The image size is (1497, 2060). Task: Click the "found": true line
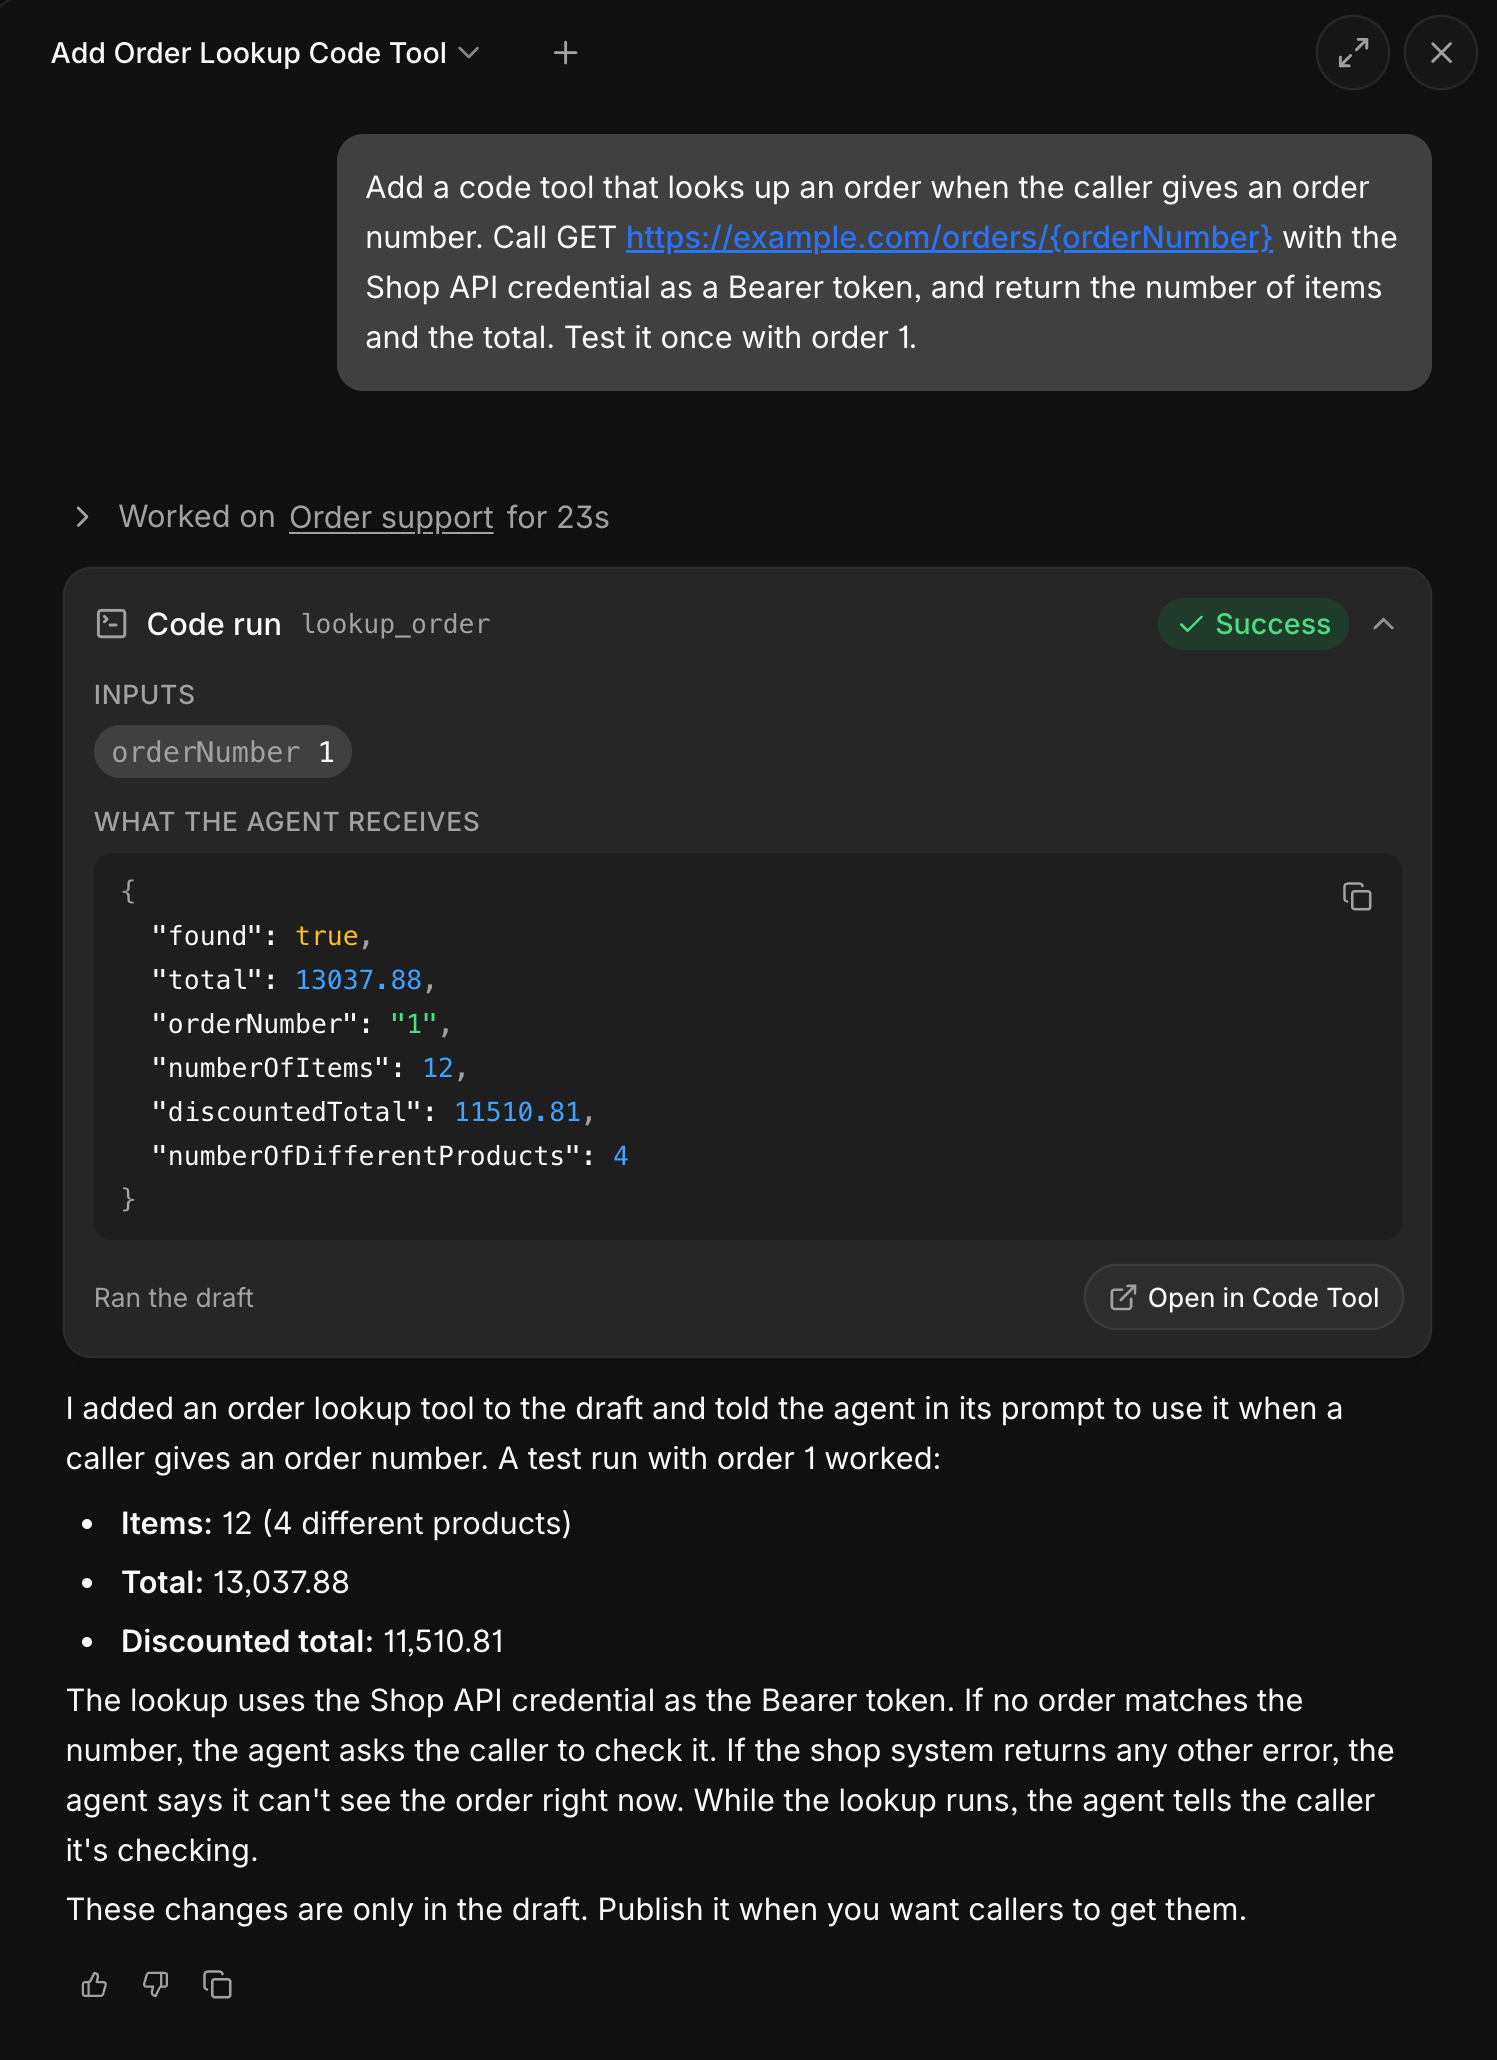(262, 936)
